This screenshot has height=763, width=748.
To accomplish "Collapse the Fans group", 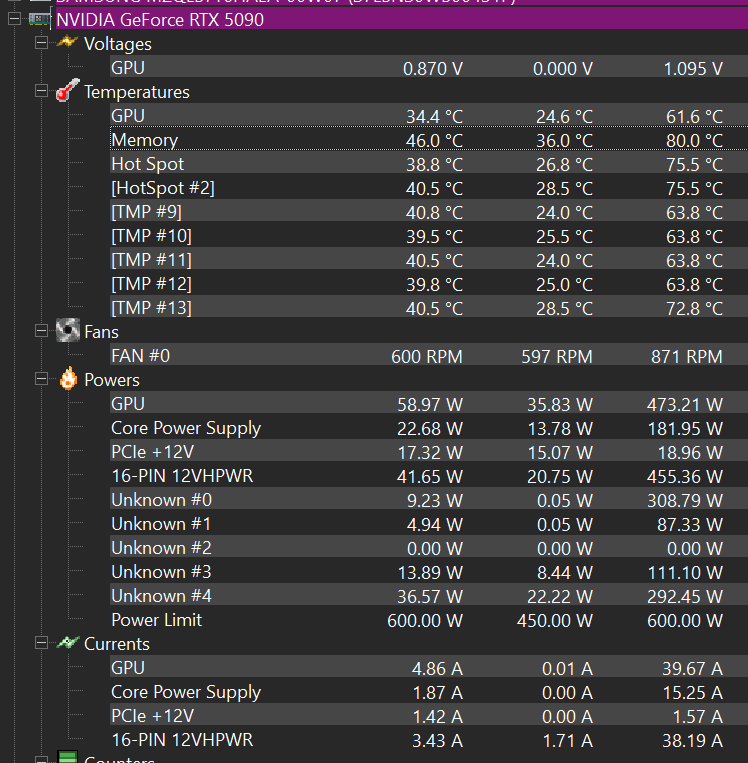I will (41, 331).
